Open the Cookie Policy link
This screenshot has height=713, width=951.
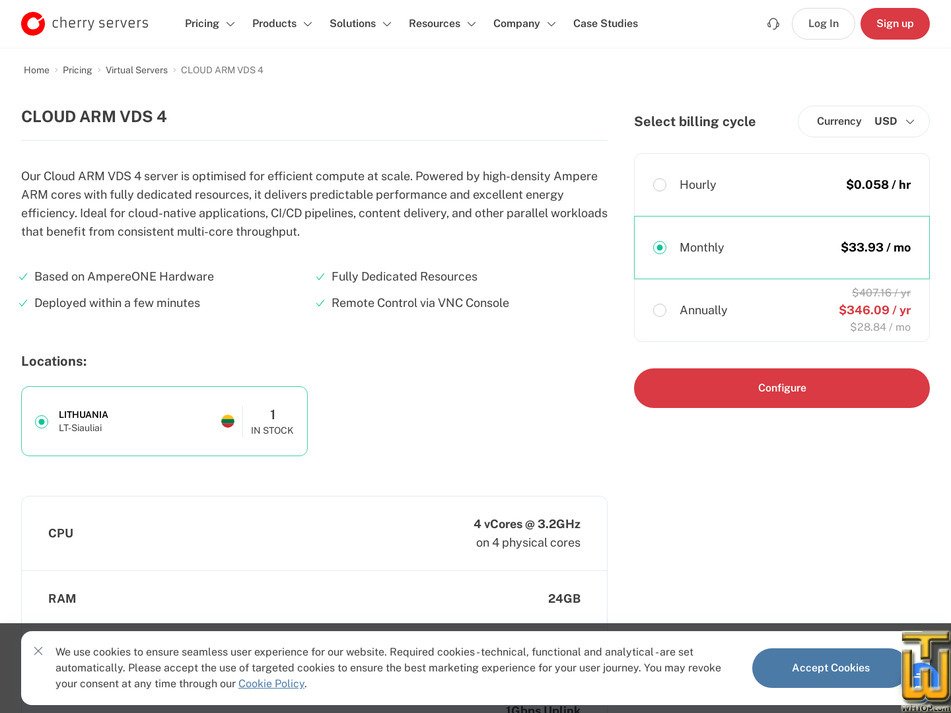pos(271,683)
